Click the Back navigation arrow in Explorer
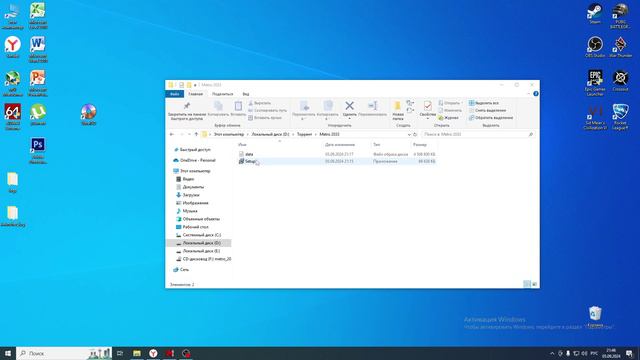 coord(172,134)
